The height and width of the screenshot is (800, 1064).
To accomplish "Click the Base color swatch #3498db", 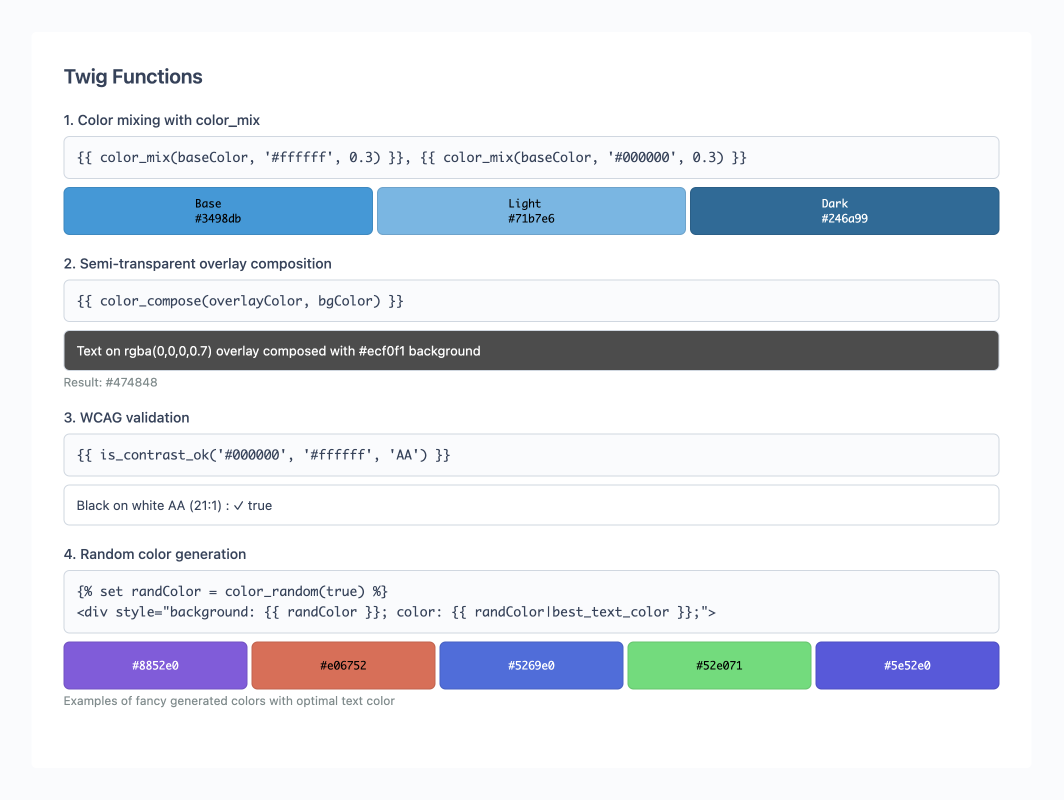I will click(218, 211).
